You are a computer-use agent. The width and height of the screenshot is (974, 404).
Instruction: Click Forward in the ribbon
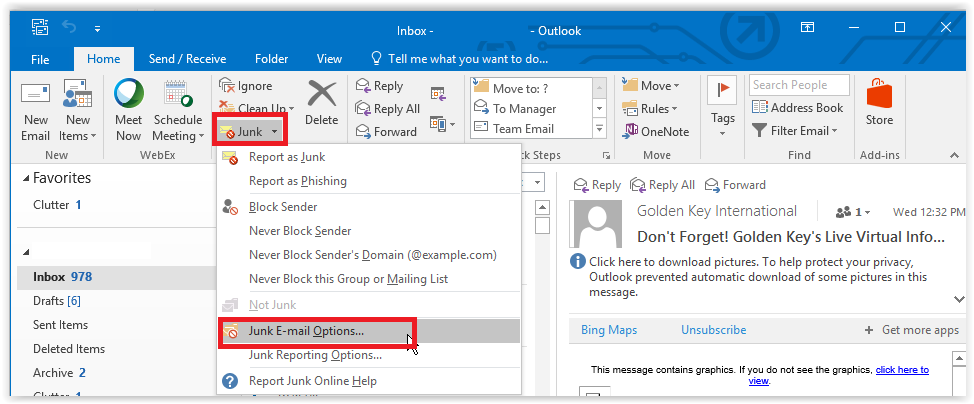pyautogui.click(x=386, y=132)
